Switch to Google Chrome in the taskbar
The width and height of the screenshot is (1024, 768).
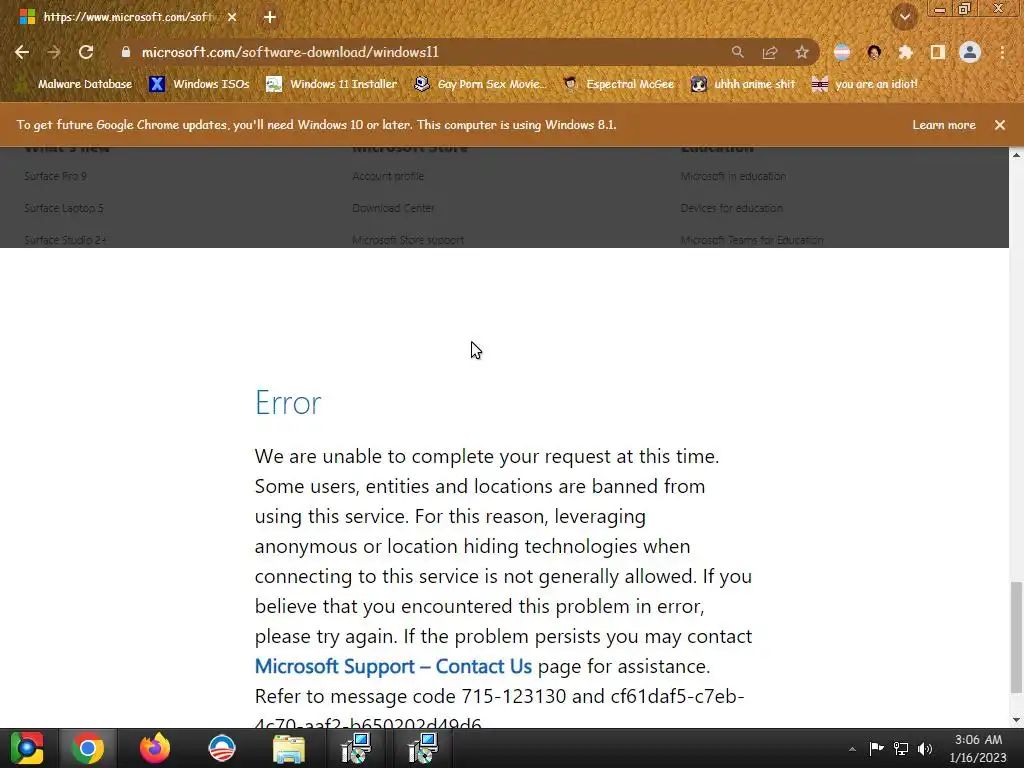[x=88, y=748]
